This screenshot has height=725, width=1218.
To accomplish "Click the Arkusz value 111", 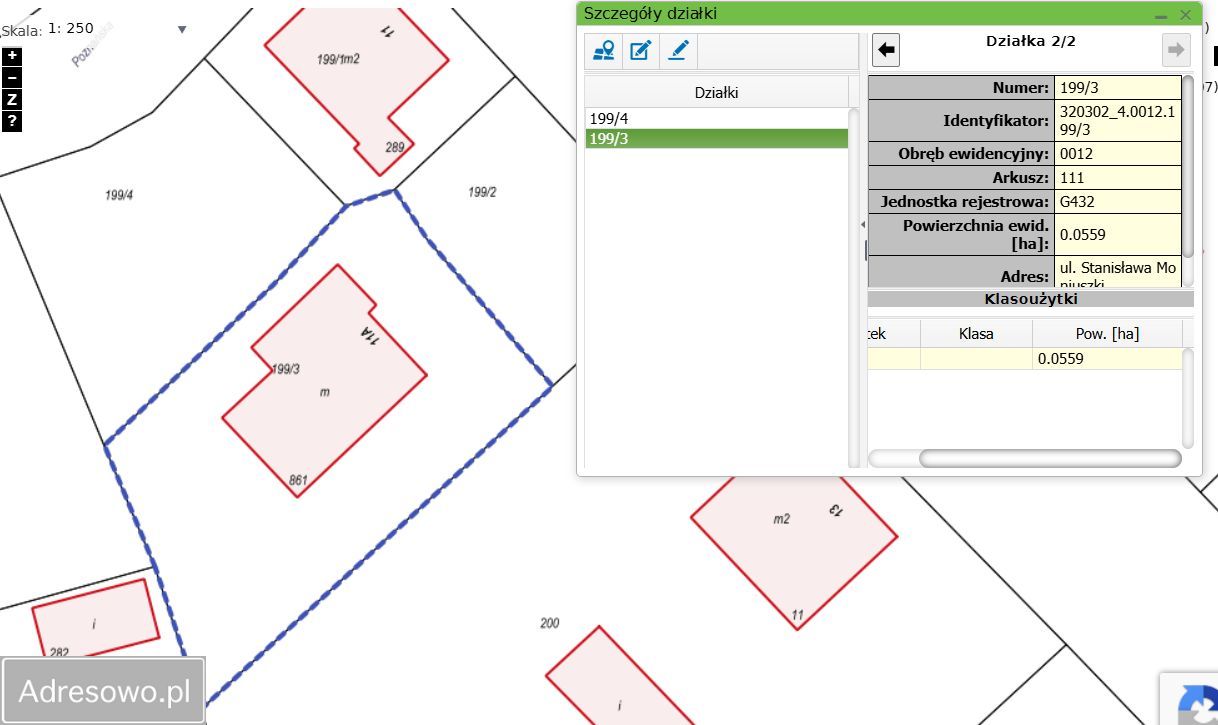I will tap(1118, 178).
